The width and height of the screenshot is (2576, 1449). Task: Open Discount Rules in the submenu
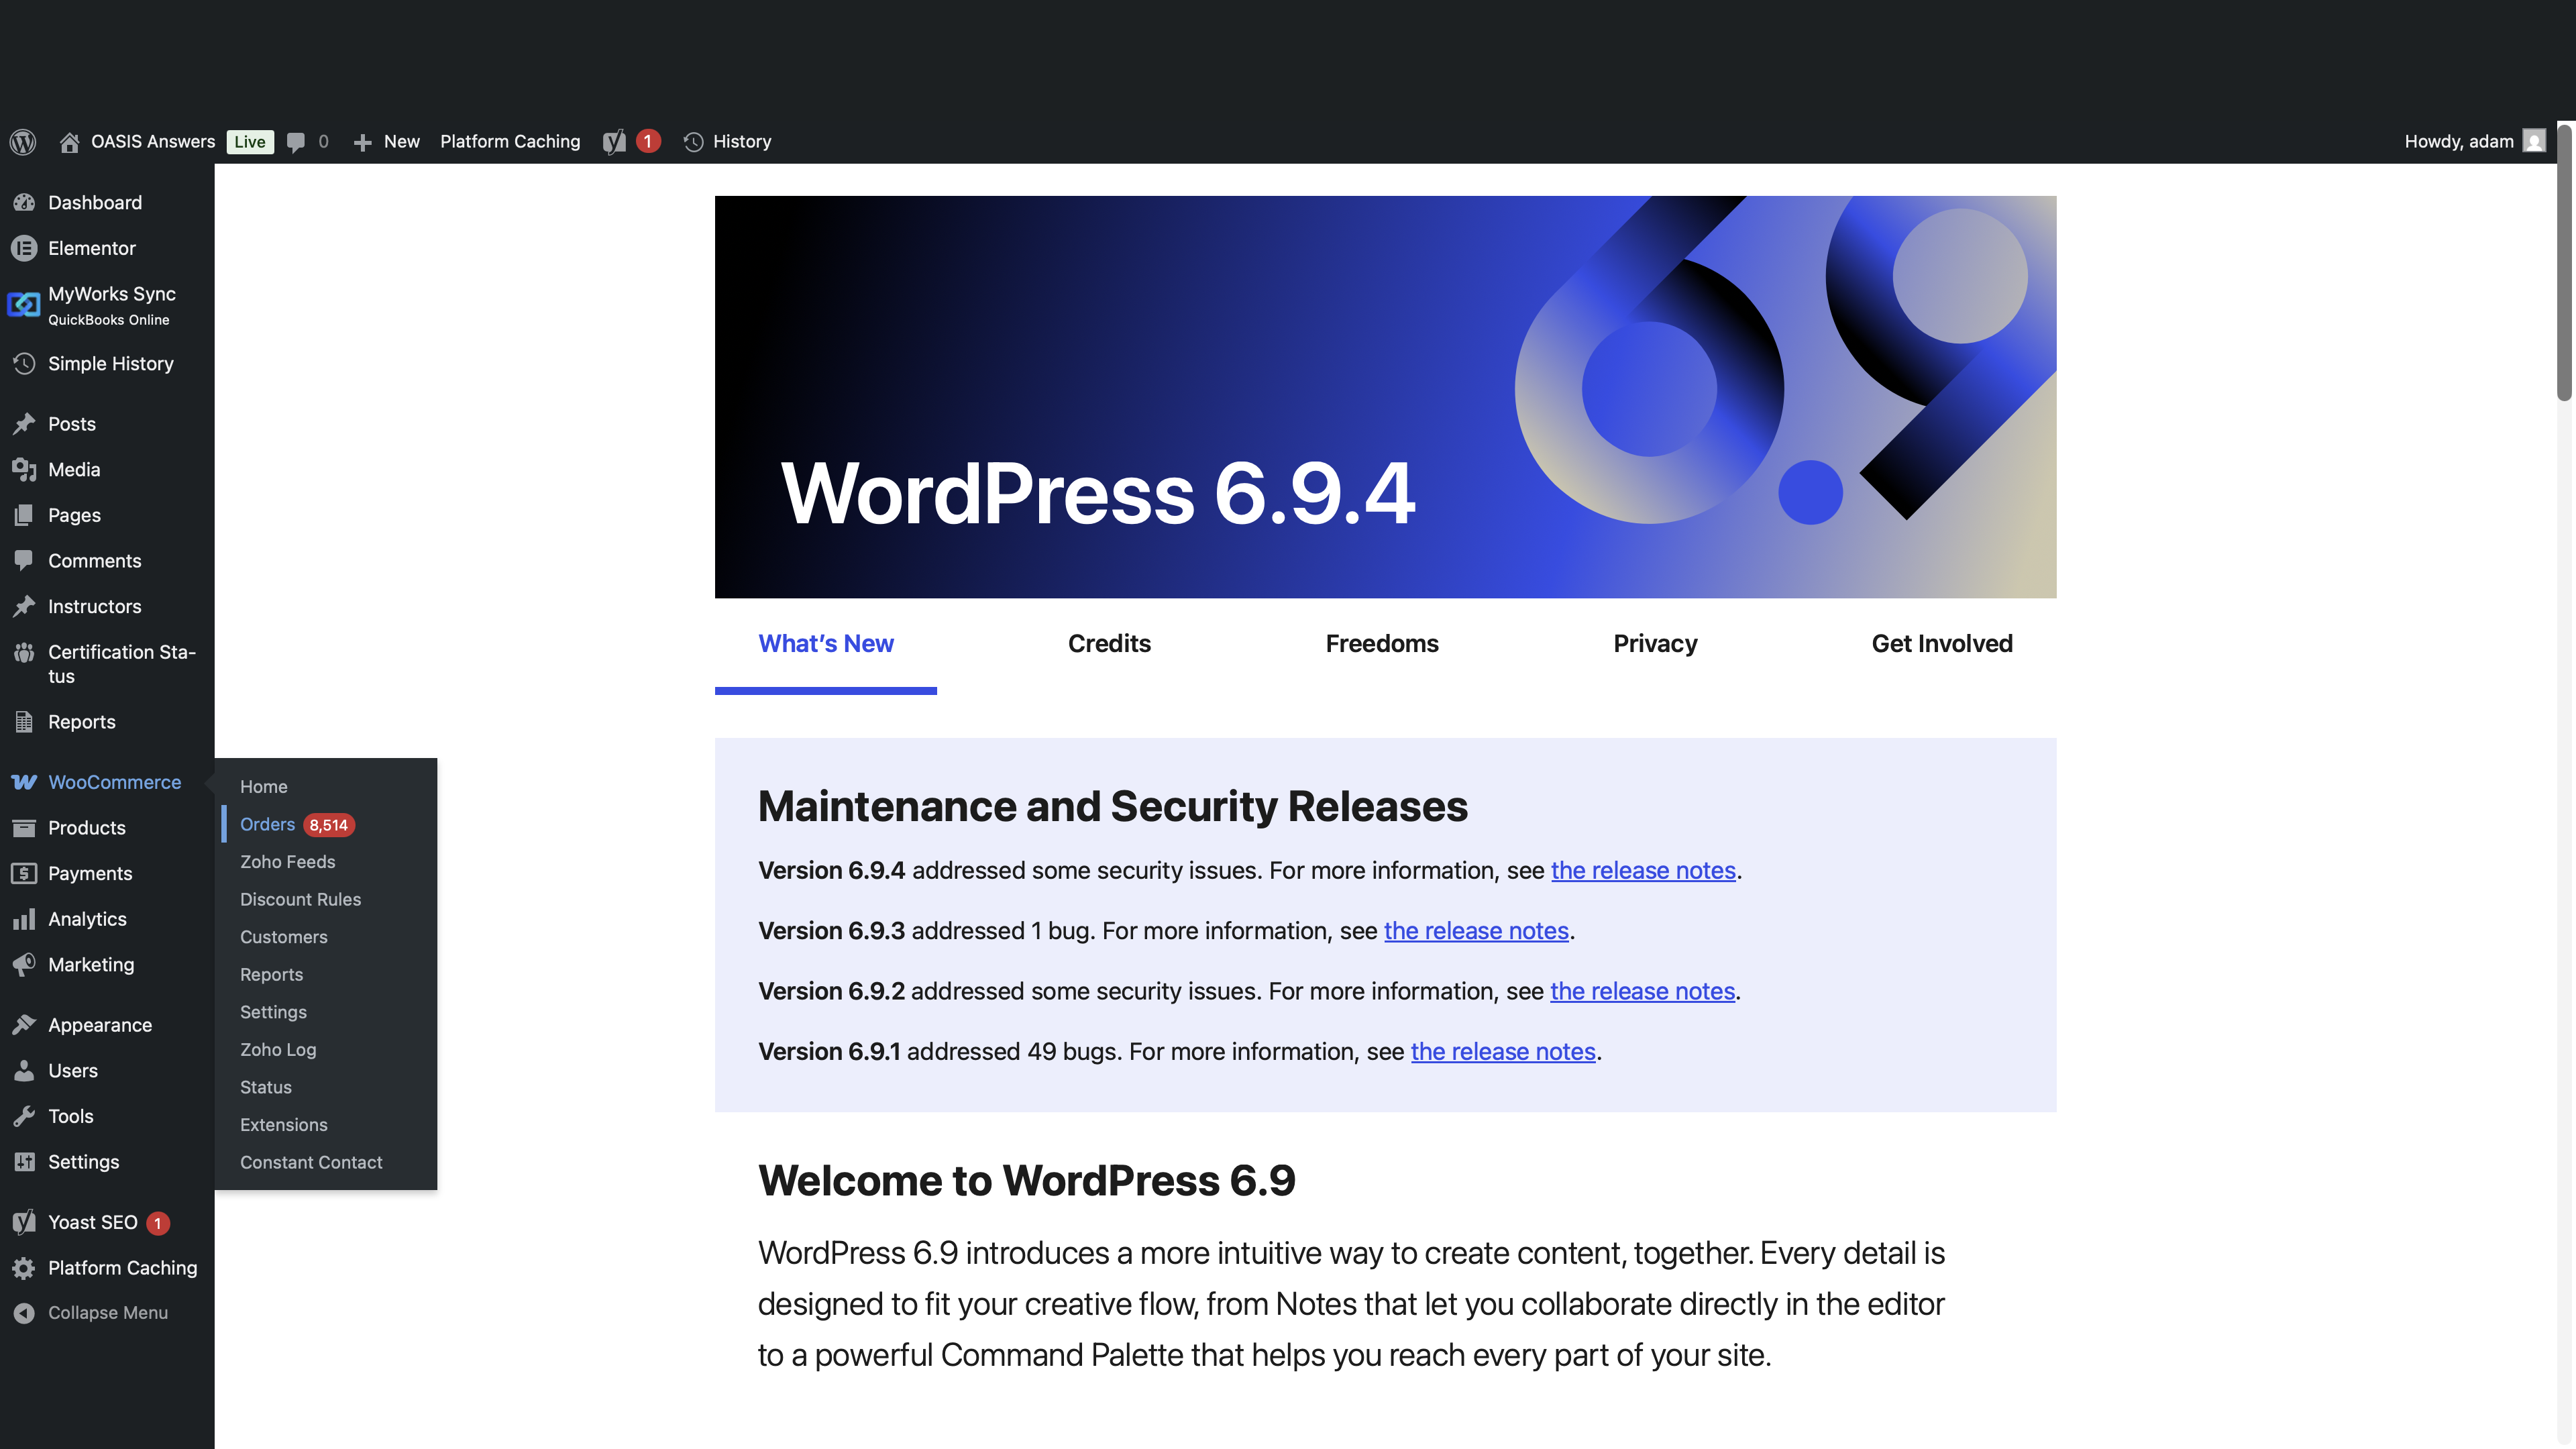[301, 900]
